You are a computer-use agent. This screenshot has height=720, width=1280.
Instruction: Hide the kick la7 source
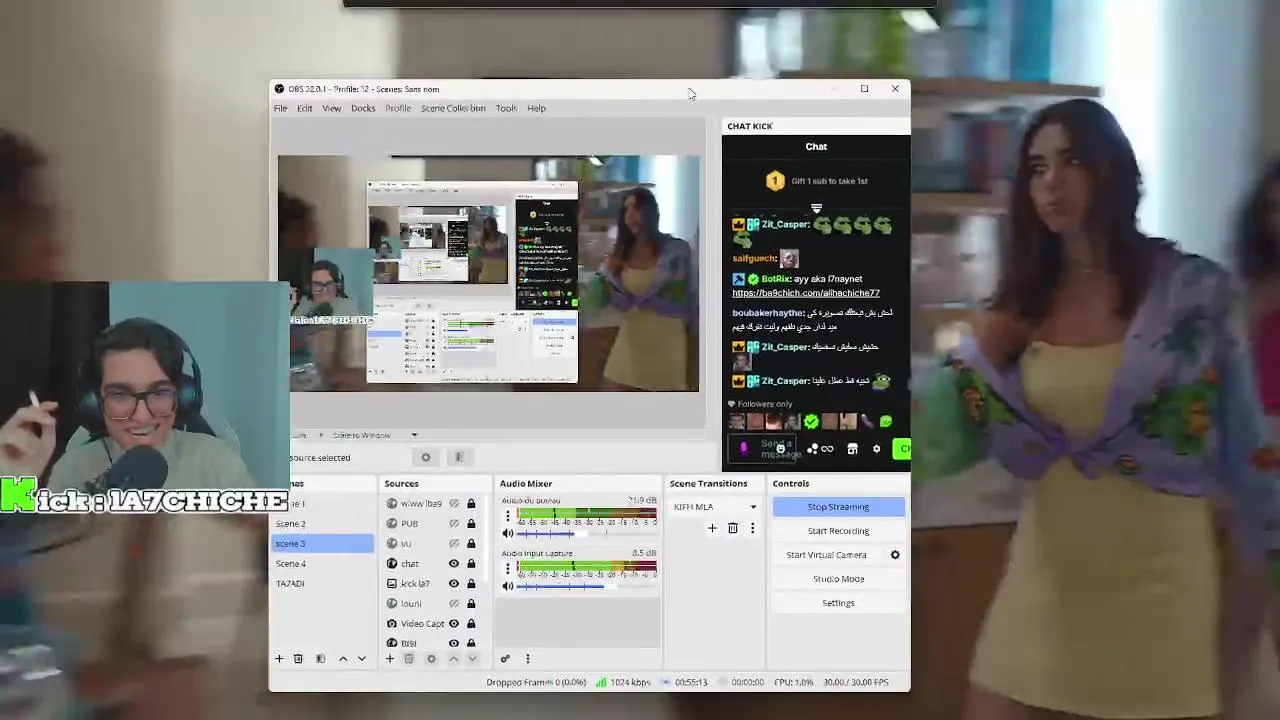(x=454, y=583)
